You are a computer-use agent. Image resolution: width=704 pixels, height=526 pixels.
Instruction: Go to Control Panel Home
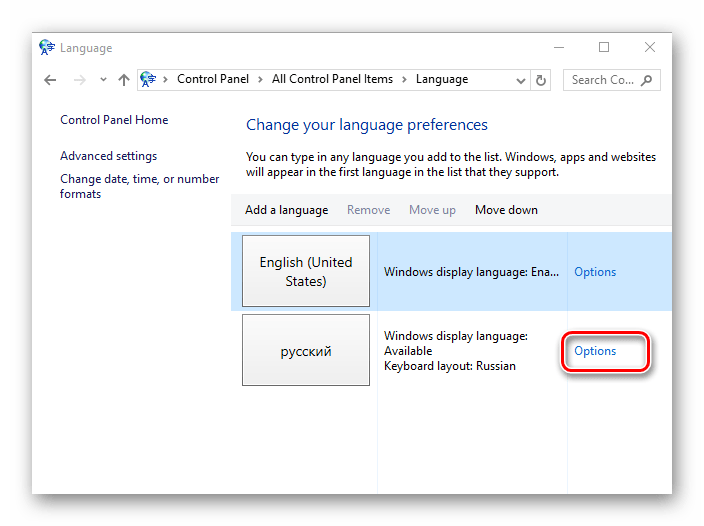[x=114, y=120]
